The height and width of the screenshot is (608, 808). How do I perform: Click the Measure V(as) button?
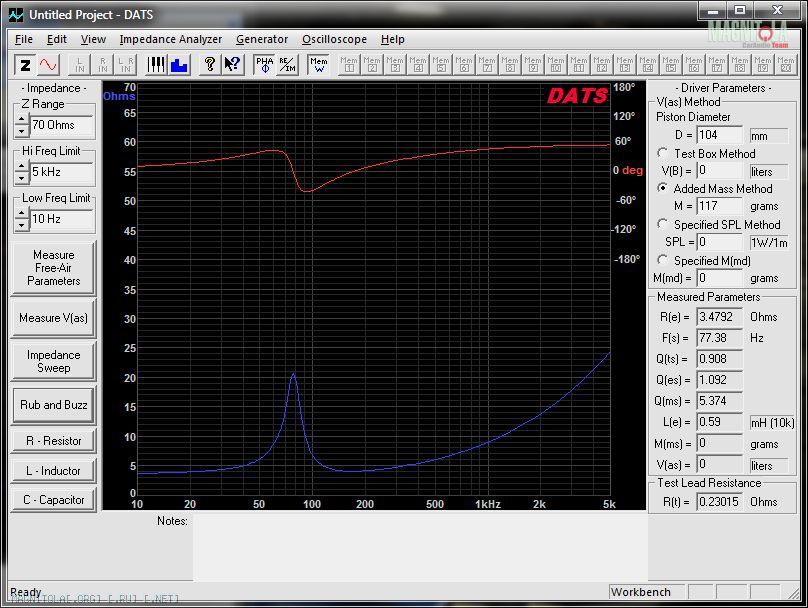tap(54, 318)
